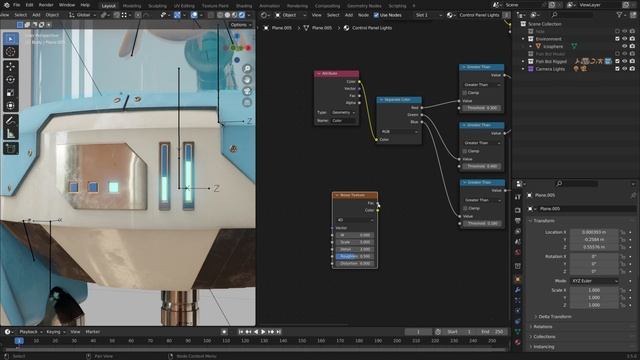Activate the Transform tool
The height and width of the screenshot is (360, 640).
pos(11,106)
